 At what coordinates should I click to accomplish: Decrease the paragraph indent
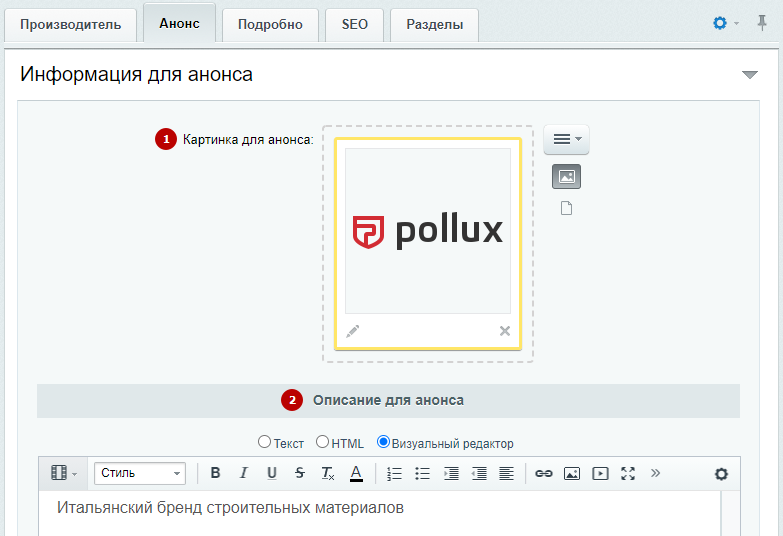coord(479,473)
